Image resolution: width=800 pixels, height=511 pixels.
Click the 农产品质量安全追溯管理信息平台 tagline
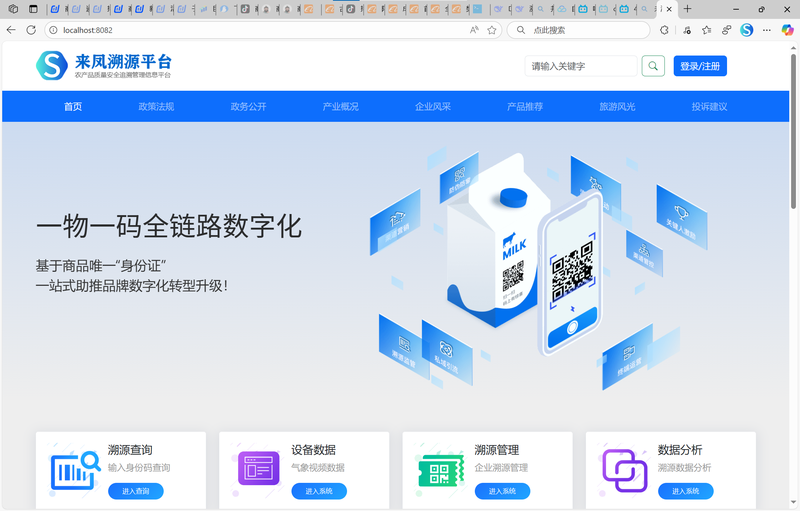[123, 75]
